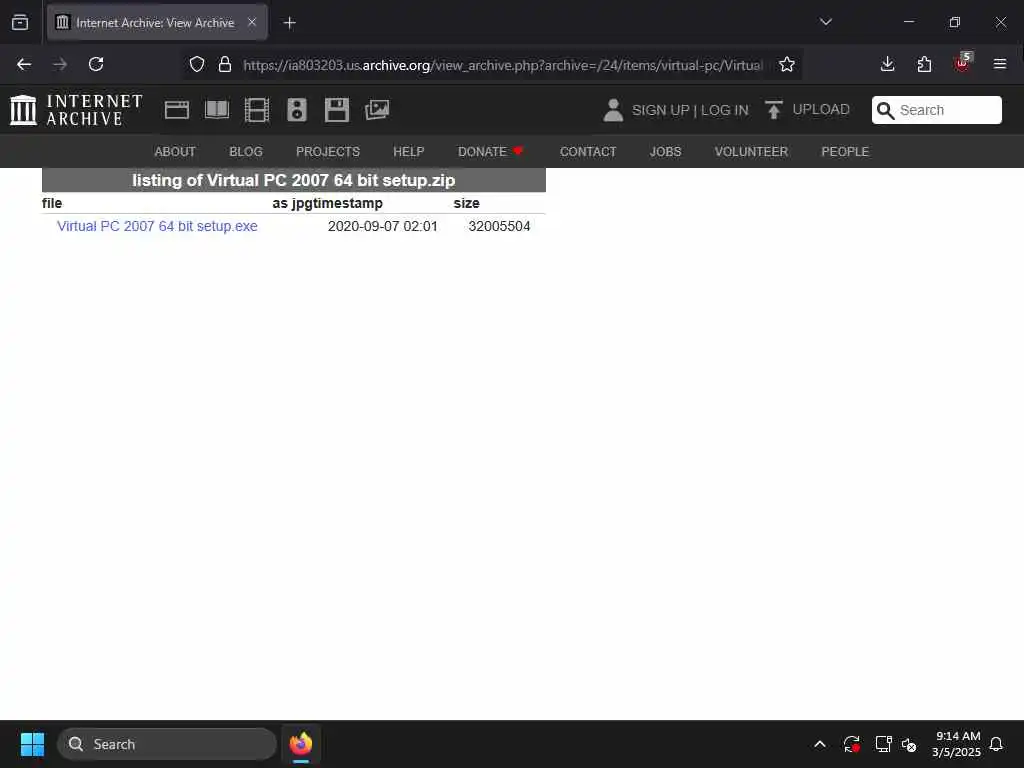Open the Video film-strip icon

click(257, 110)
